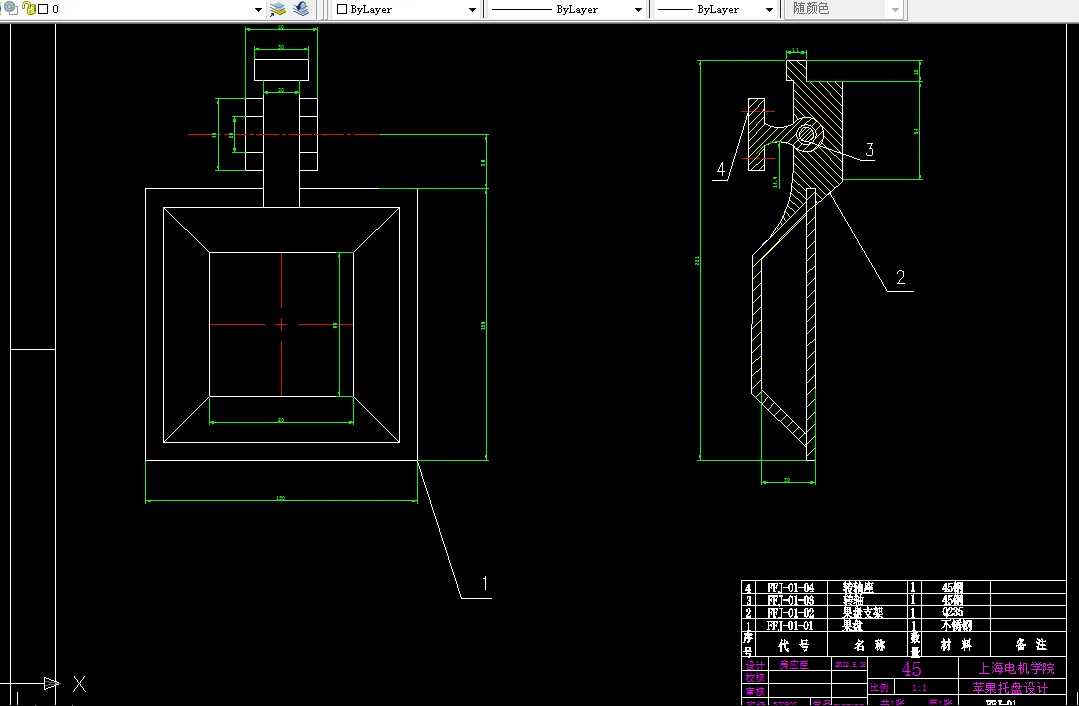The image size is (1079, 706).
Task: Click 苹果托盘设计 drawing title text
Action: pos(1010,688)
